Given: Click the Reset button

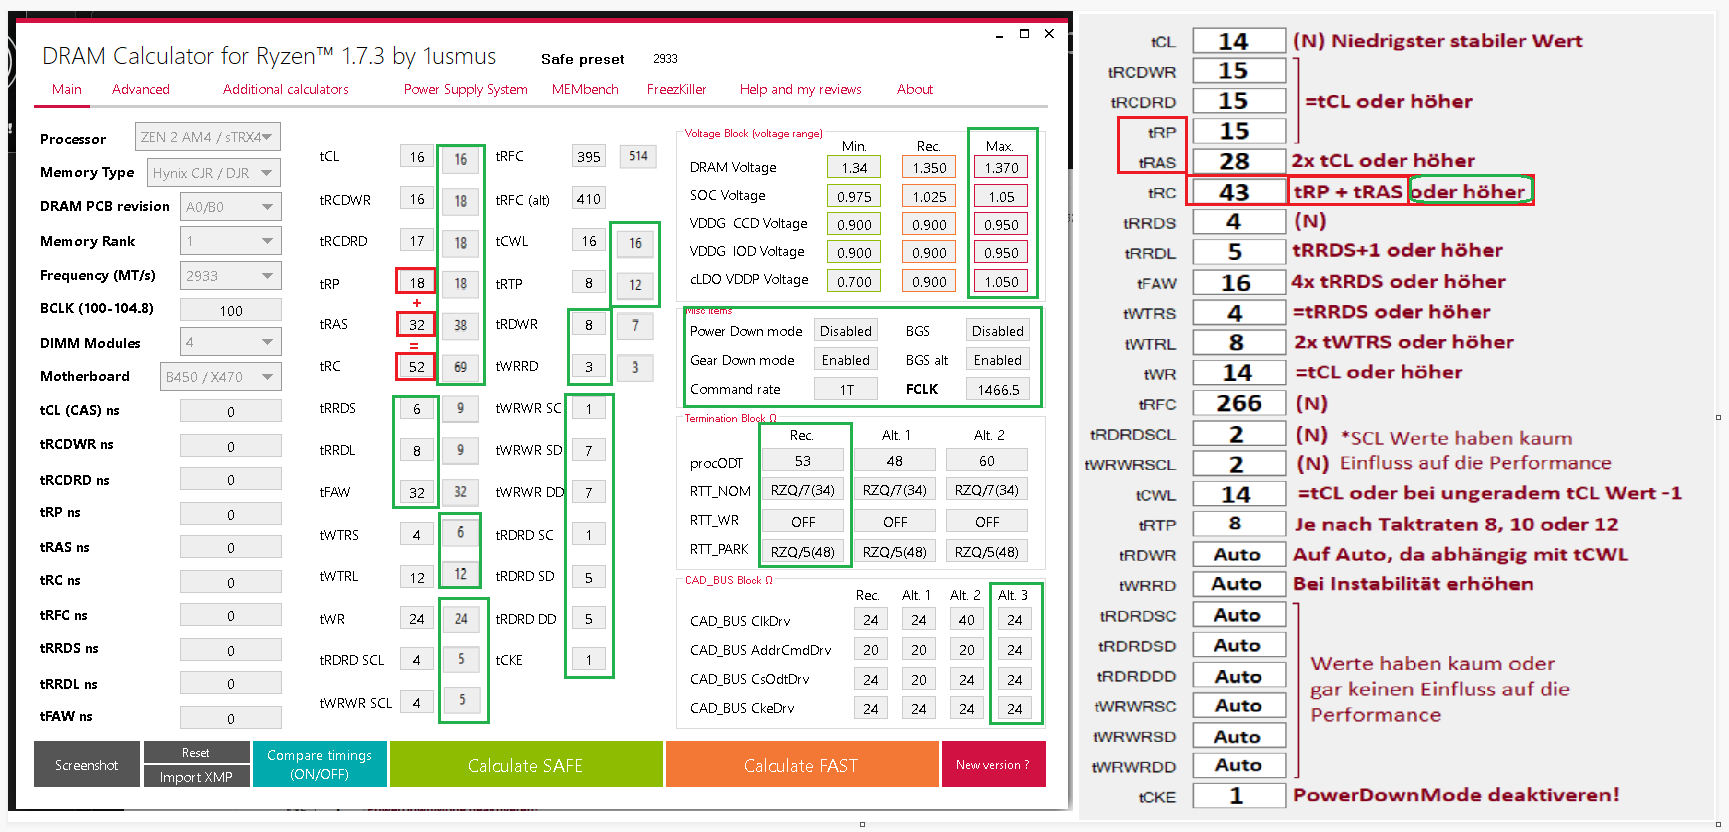Looking at the screenshot, I should point(196,752).
